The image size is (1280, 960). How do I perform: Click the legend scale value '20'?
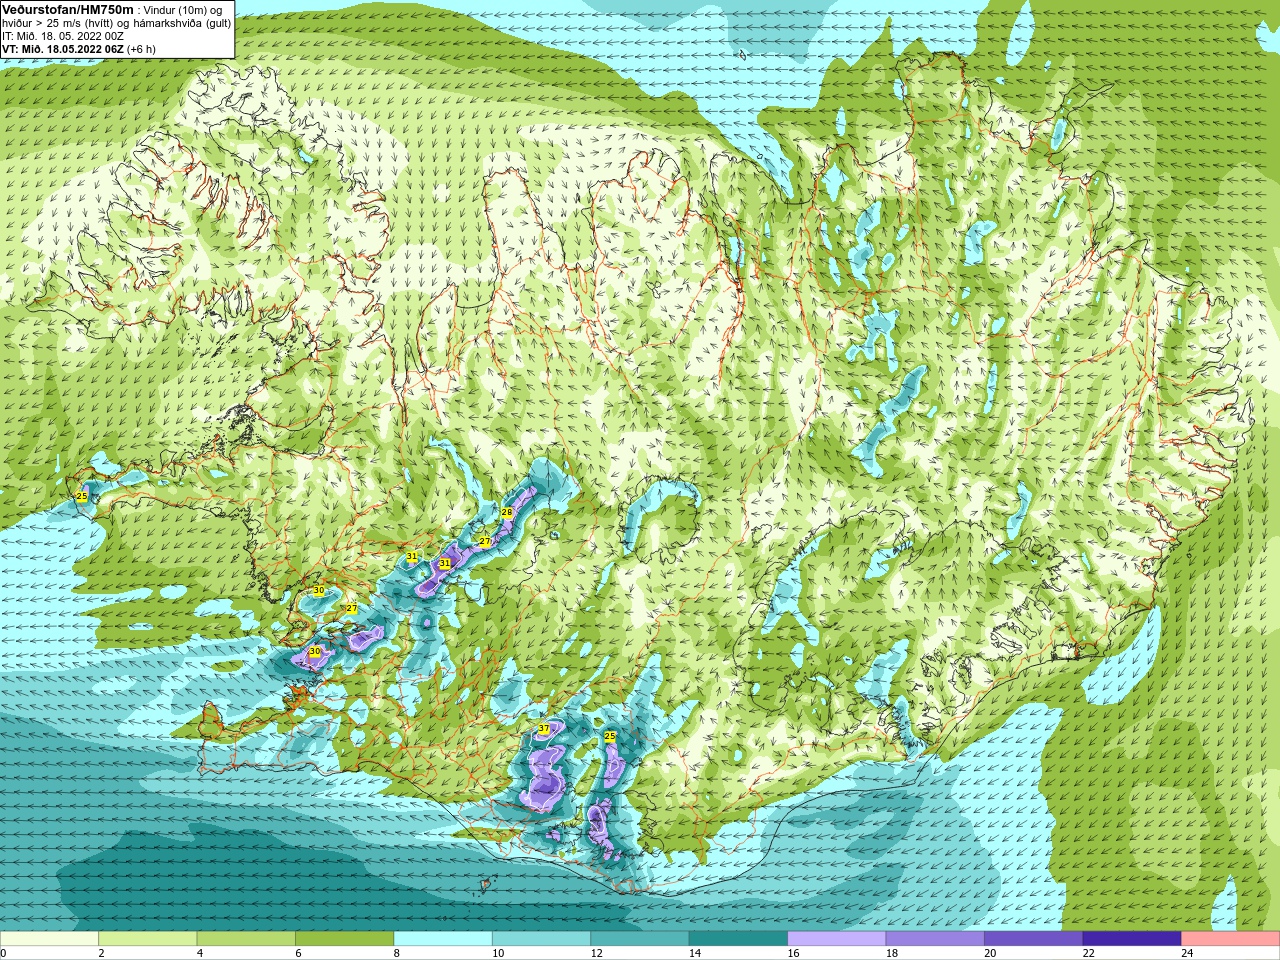point(990,953)
